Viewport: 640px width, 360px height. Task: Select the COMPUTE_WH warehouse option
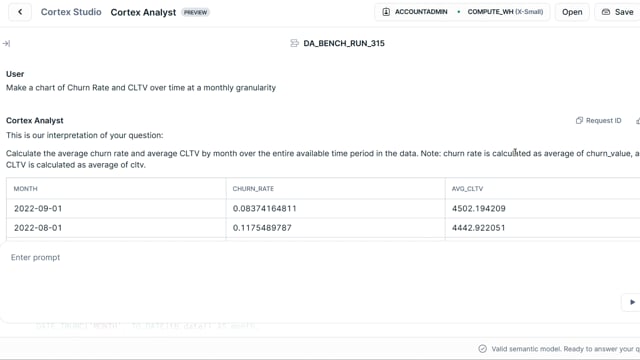(505, 12)
